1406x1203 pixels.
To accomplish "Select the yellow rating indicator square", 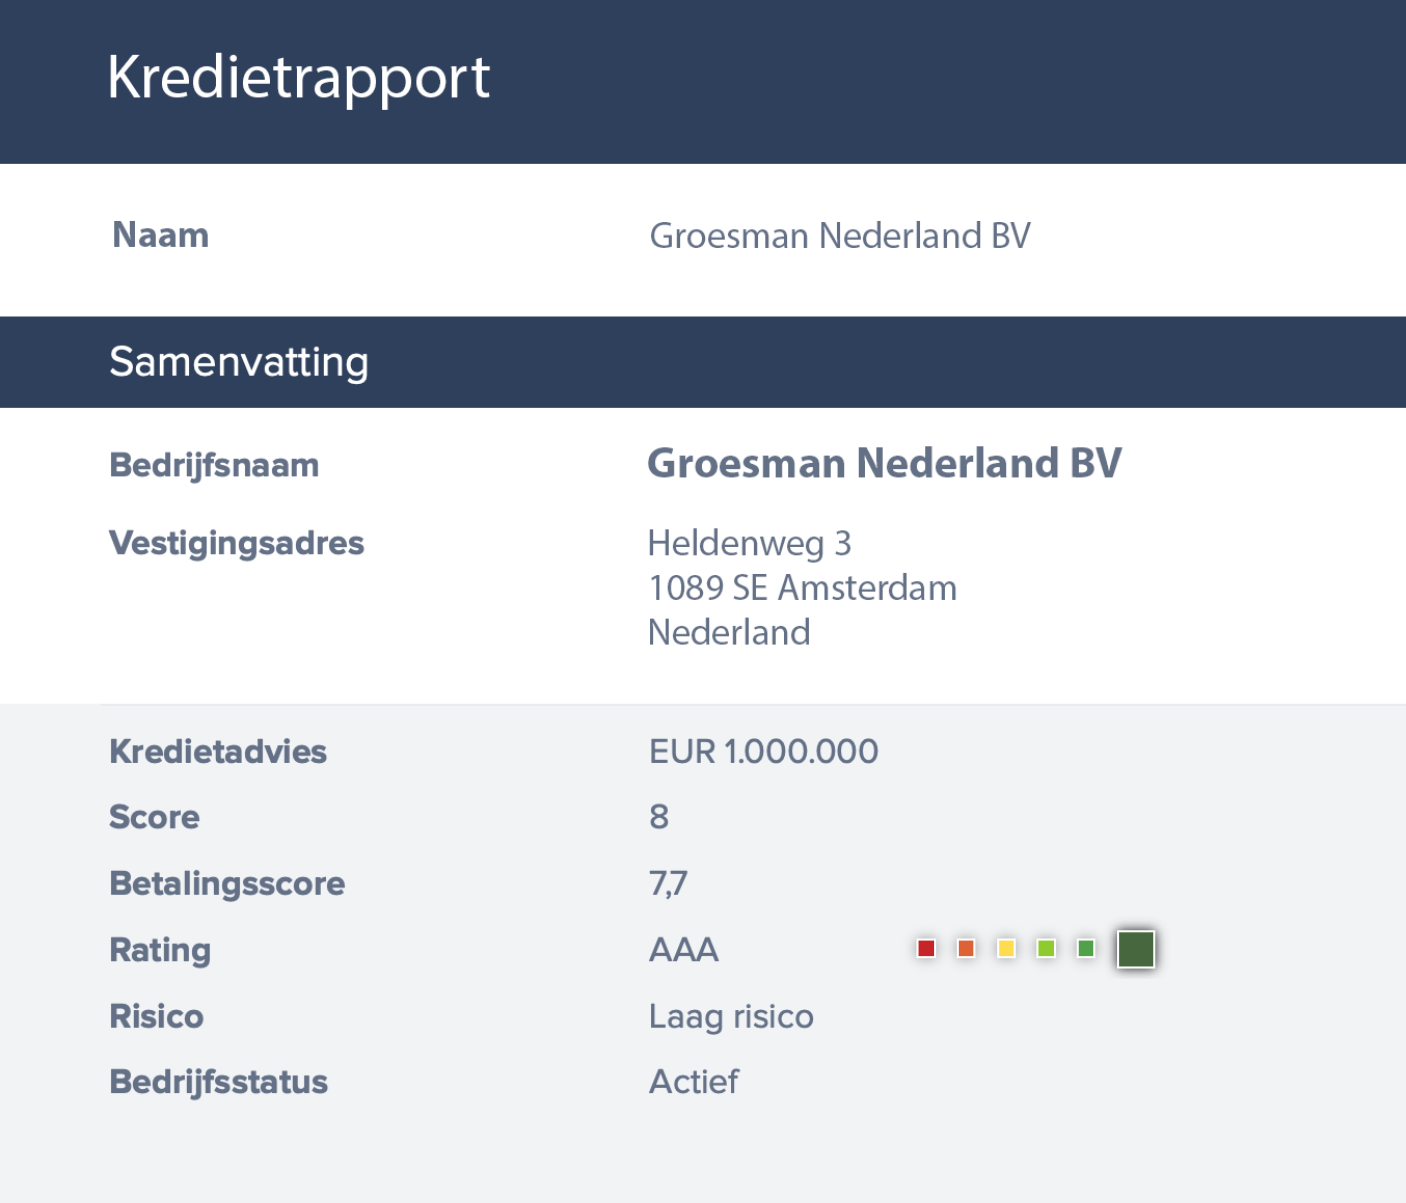I will [1006, 948].
